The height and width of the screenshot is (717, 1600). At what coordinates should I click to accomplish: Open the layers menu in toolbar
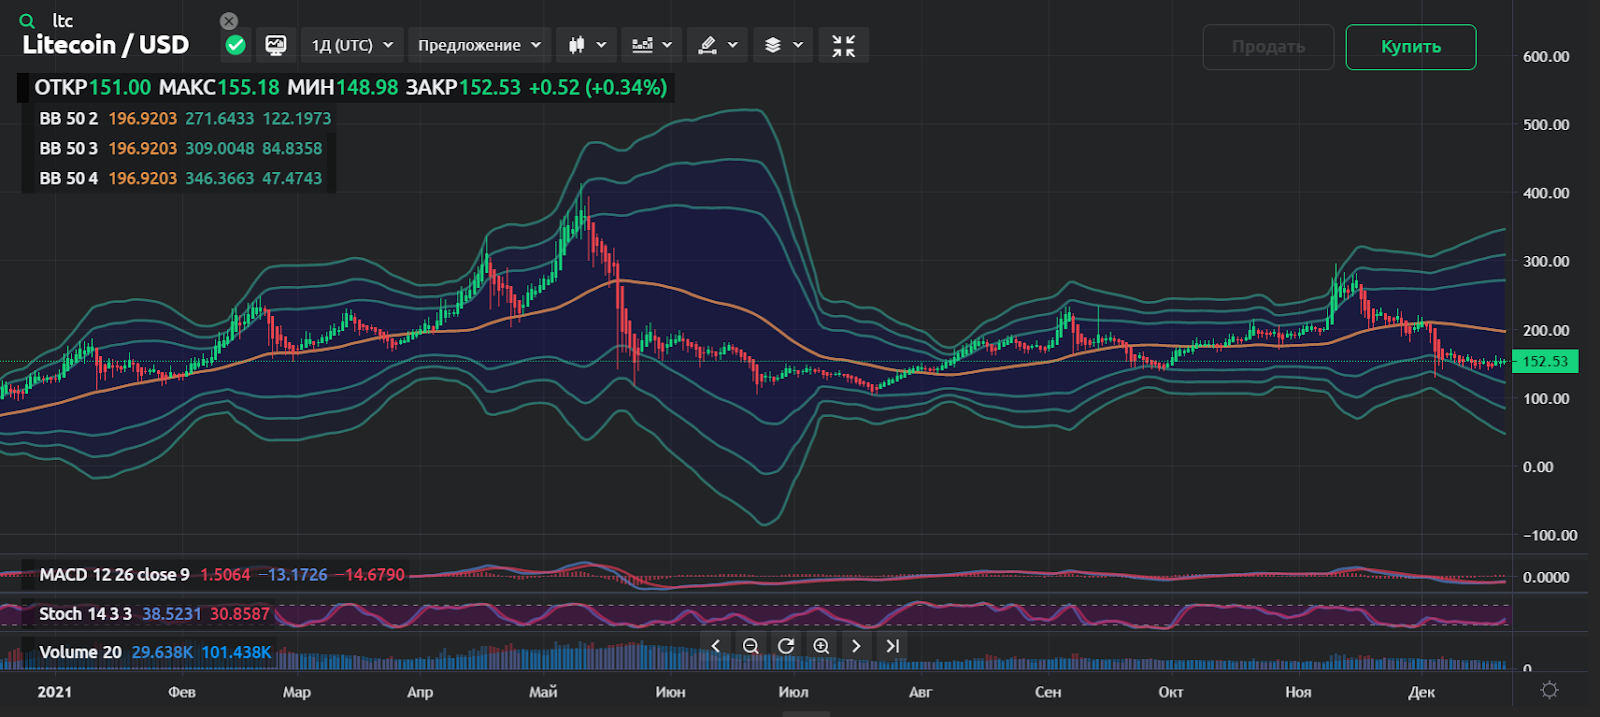click(783, 45)
